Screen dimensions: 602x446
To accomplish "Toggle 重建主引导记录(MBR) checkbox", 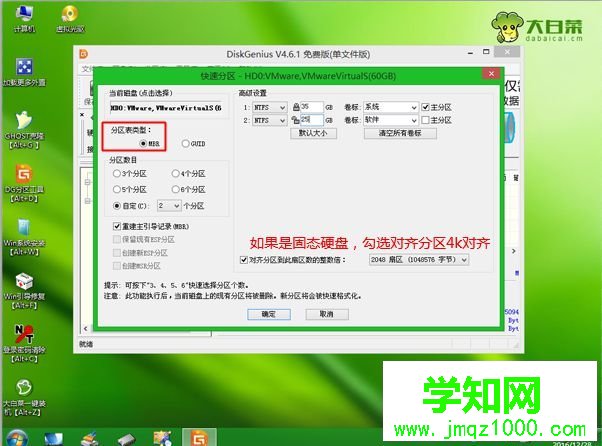I will (117, 226).
